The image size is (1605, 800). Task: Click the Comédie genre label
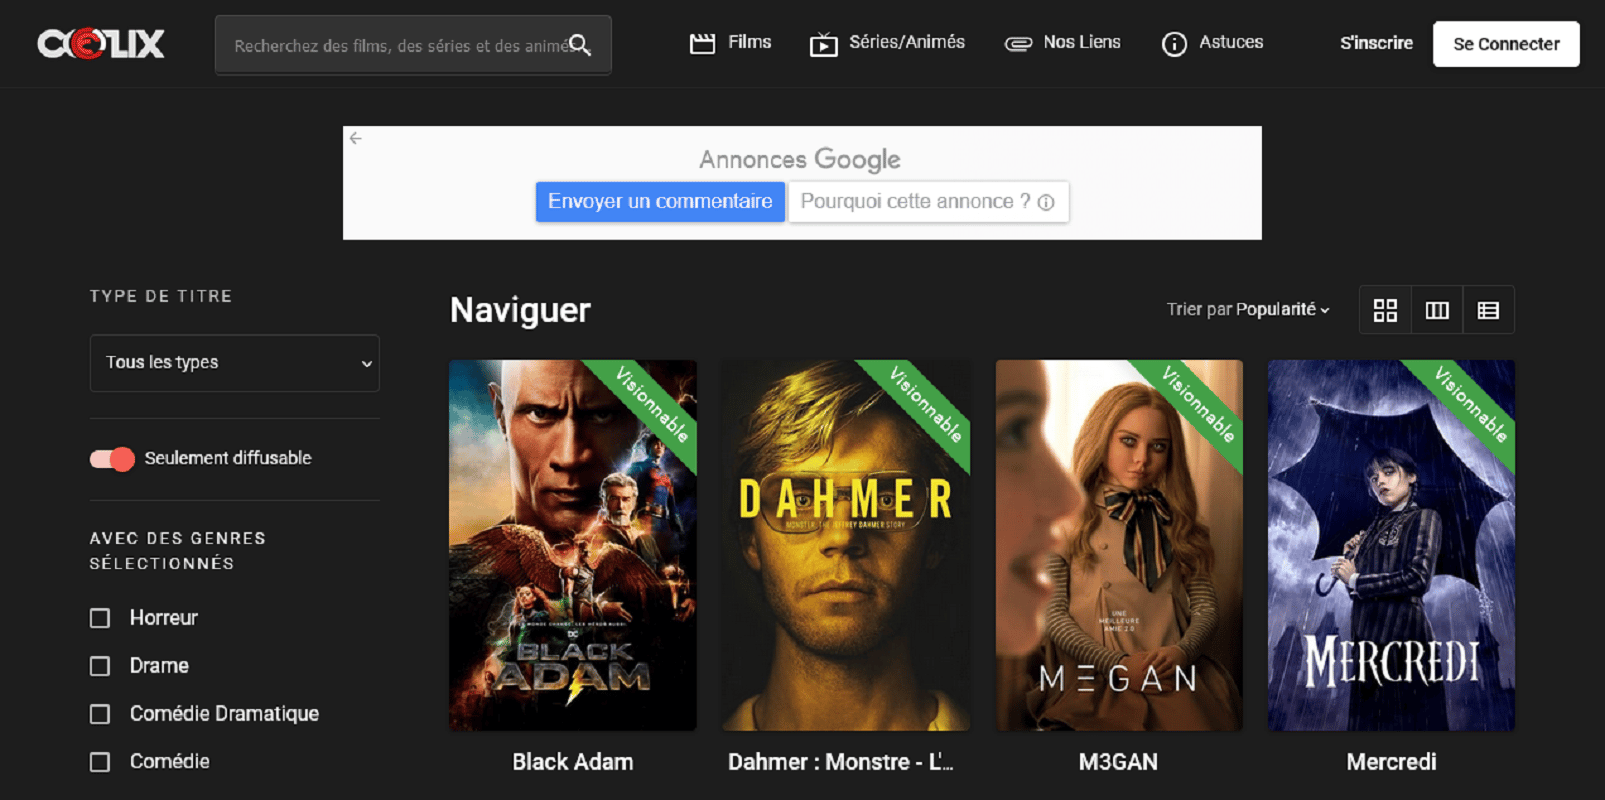[170, 762]
